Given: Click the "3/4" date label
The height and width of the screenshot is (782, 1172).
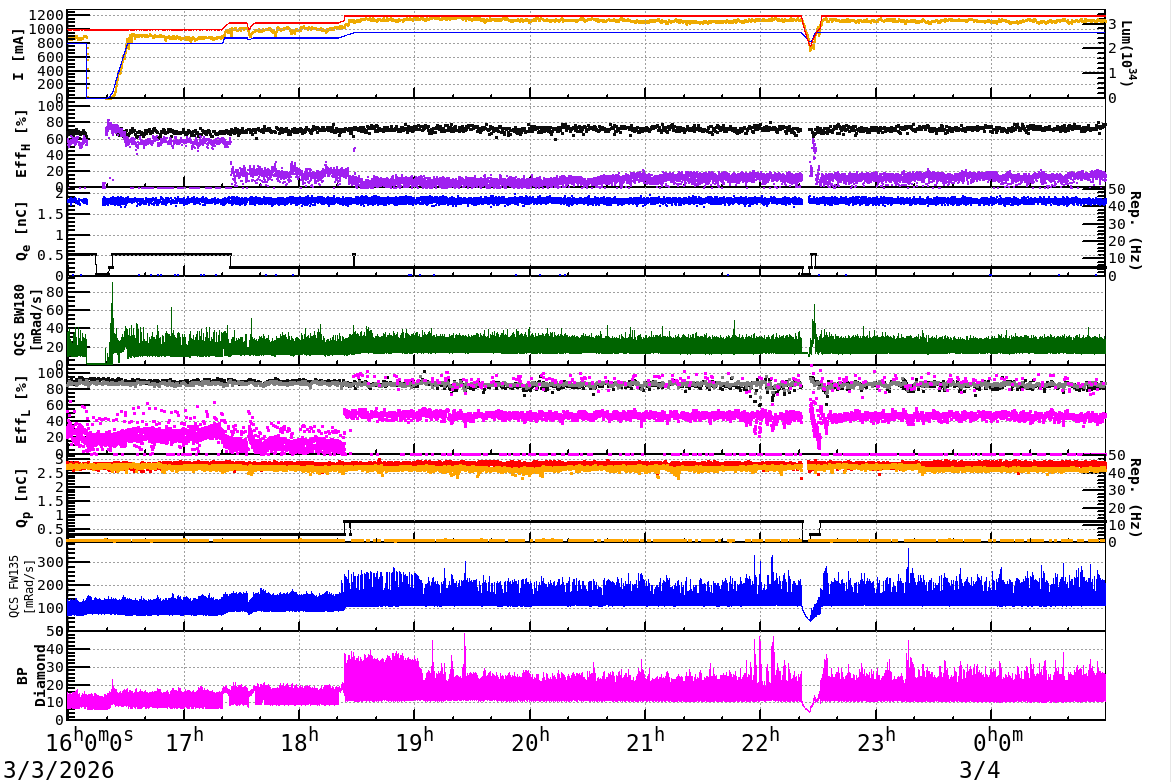Looking at the screenshot, I should point(979,769).
